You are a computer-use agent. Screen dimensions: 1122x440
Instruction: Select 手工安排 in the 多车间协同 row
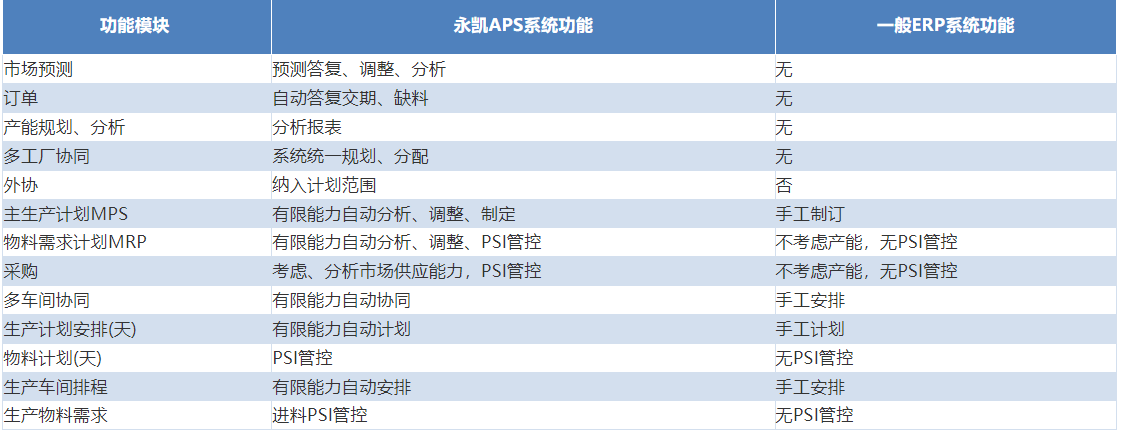click(x=945, y=300)
